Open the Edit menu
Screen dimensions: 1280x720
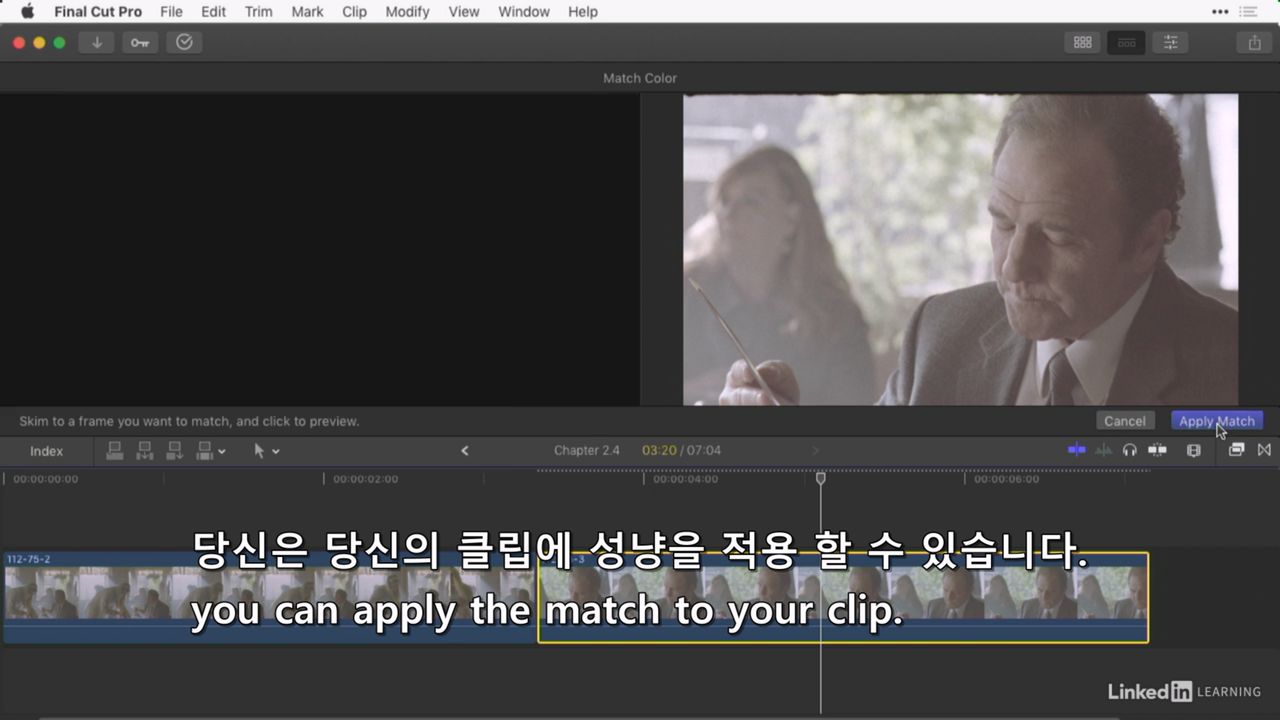click(213, 12)
